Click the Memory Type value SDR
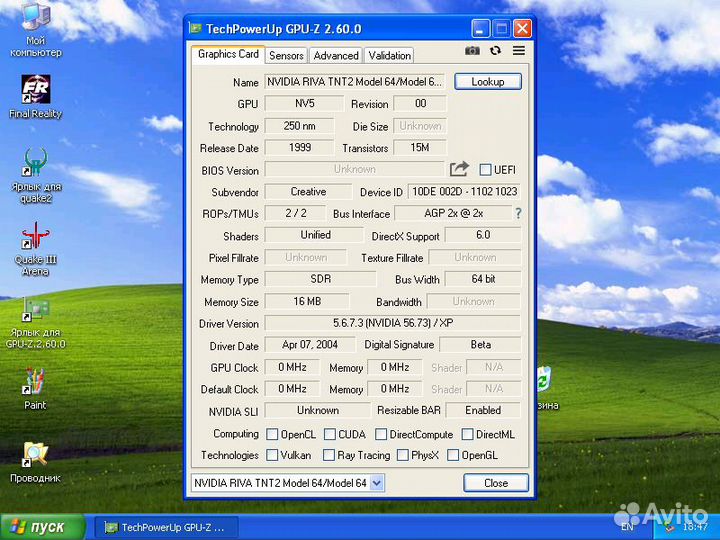Image resolution: width=720 pixels, height=540 pixels. pos(320,279)
